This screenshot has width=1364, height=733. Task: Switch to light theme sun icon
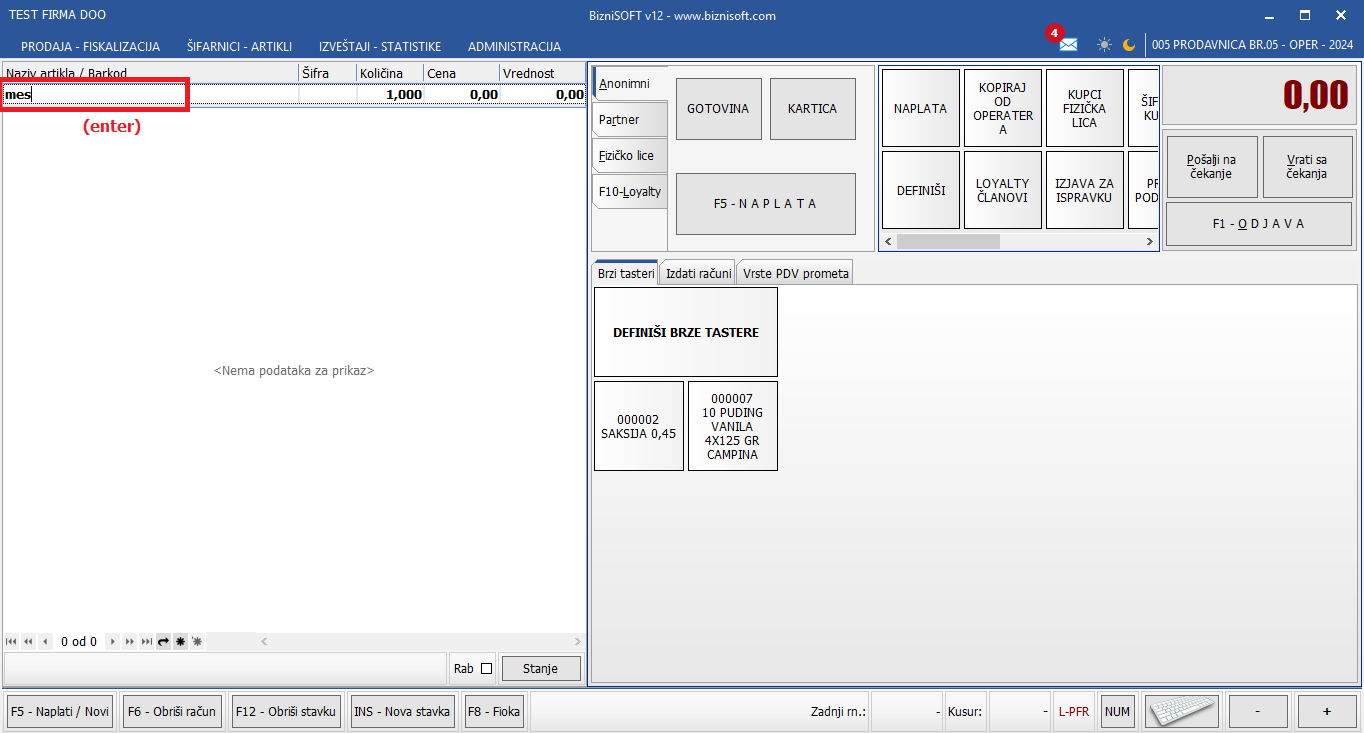(x=1104, y=45)
